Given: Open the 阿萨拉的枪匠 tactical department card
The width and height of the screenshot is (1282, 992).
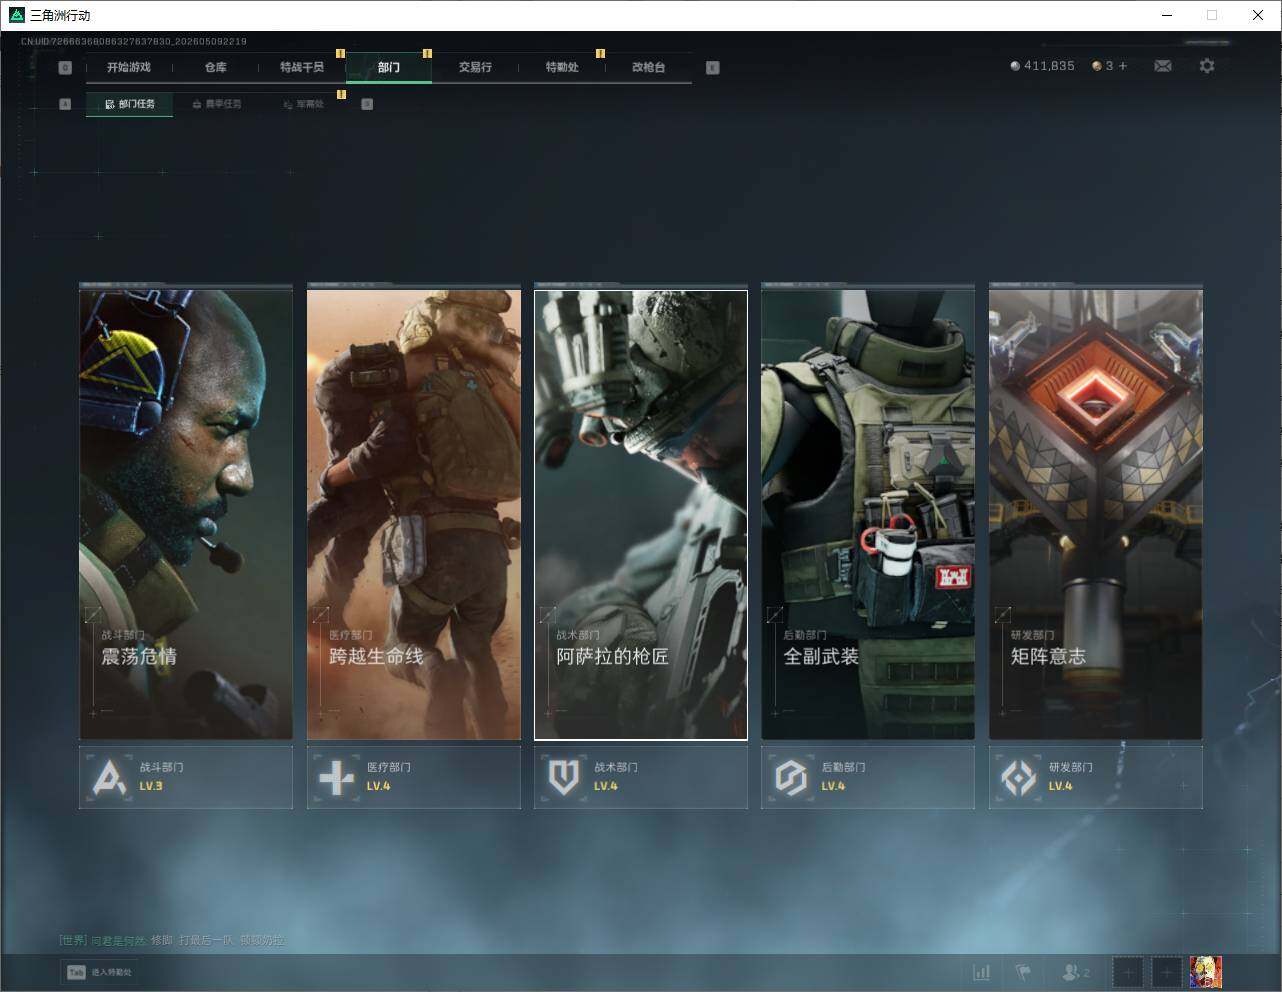Looking at the screenshot, I should pos(641,514).
